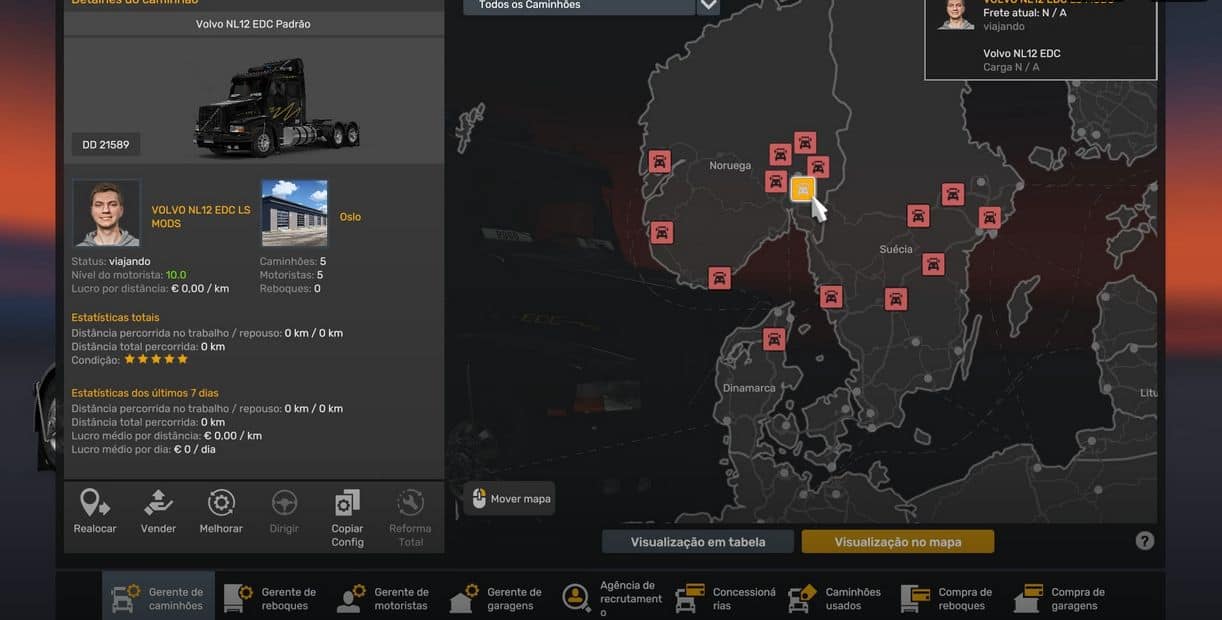Image resolution: width=1222 pixels, height=620 pixels.
Task: Open Caminhões usados section
Action: coord(837,598)
